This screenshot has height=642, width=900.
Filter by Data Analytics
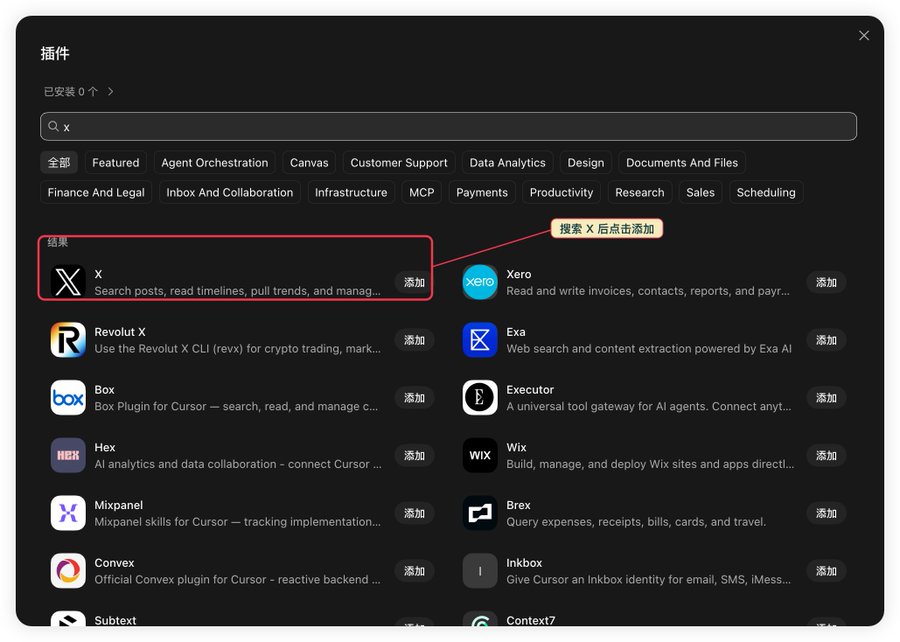[x=507, y=162]
